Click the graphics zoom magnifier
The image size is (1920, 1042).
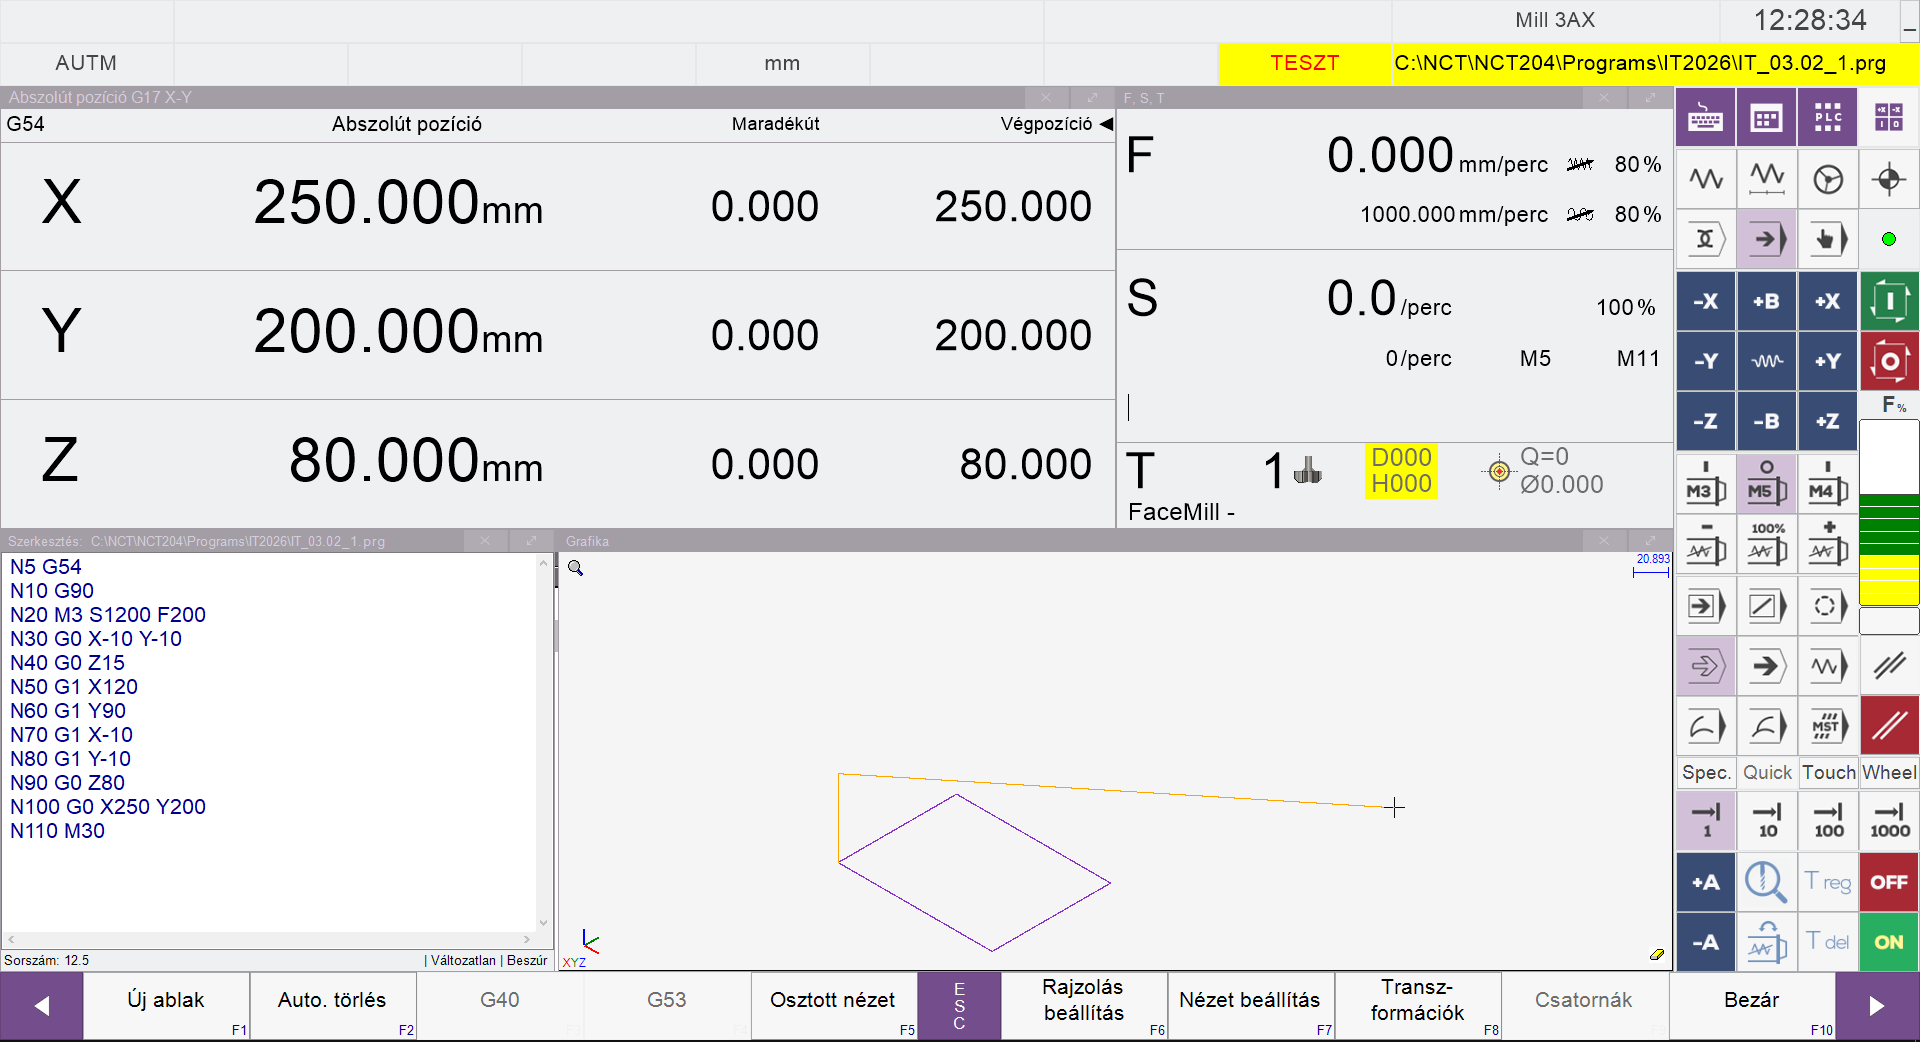point(576,568)
